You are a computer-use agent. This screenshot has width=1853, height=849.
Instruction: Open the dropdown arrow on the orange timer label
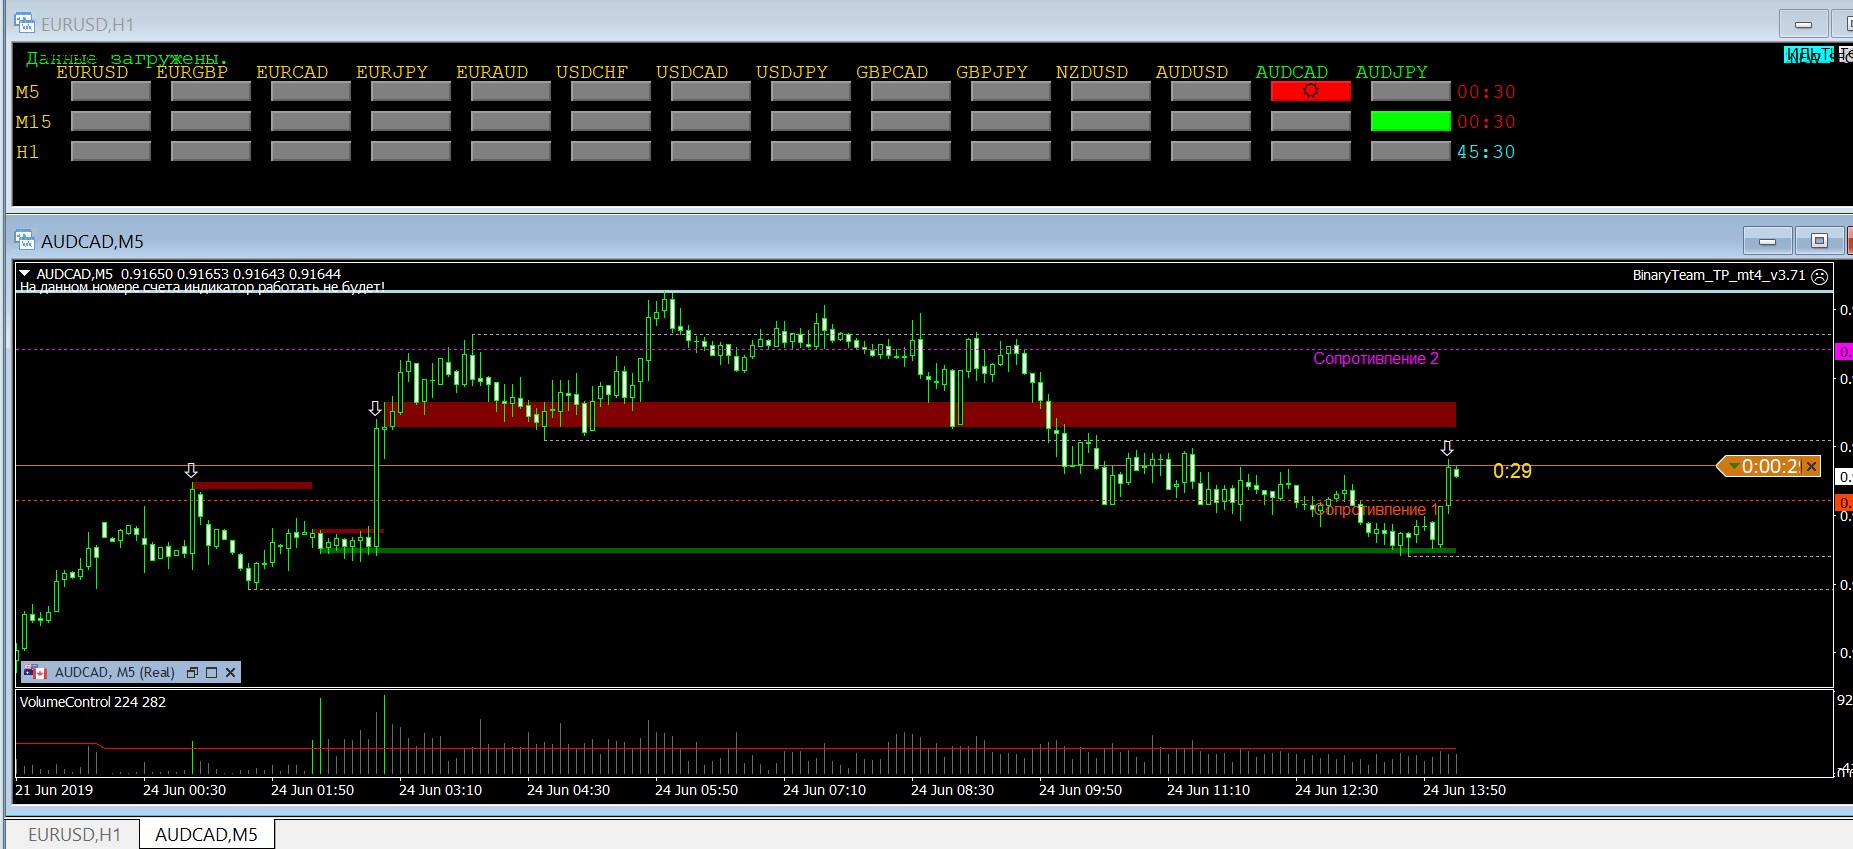(1733, 467)
